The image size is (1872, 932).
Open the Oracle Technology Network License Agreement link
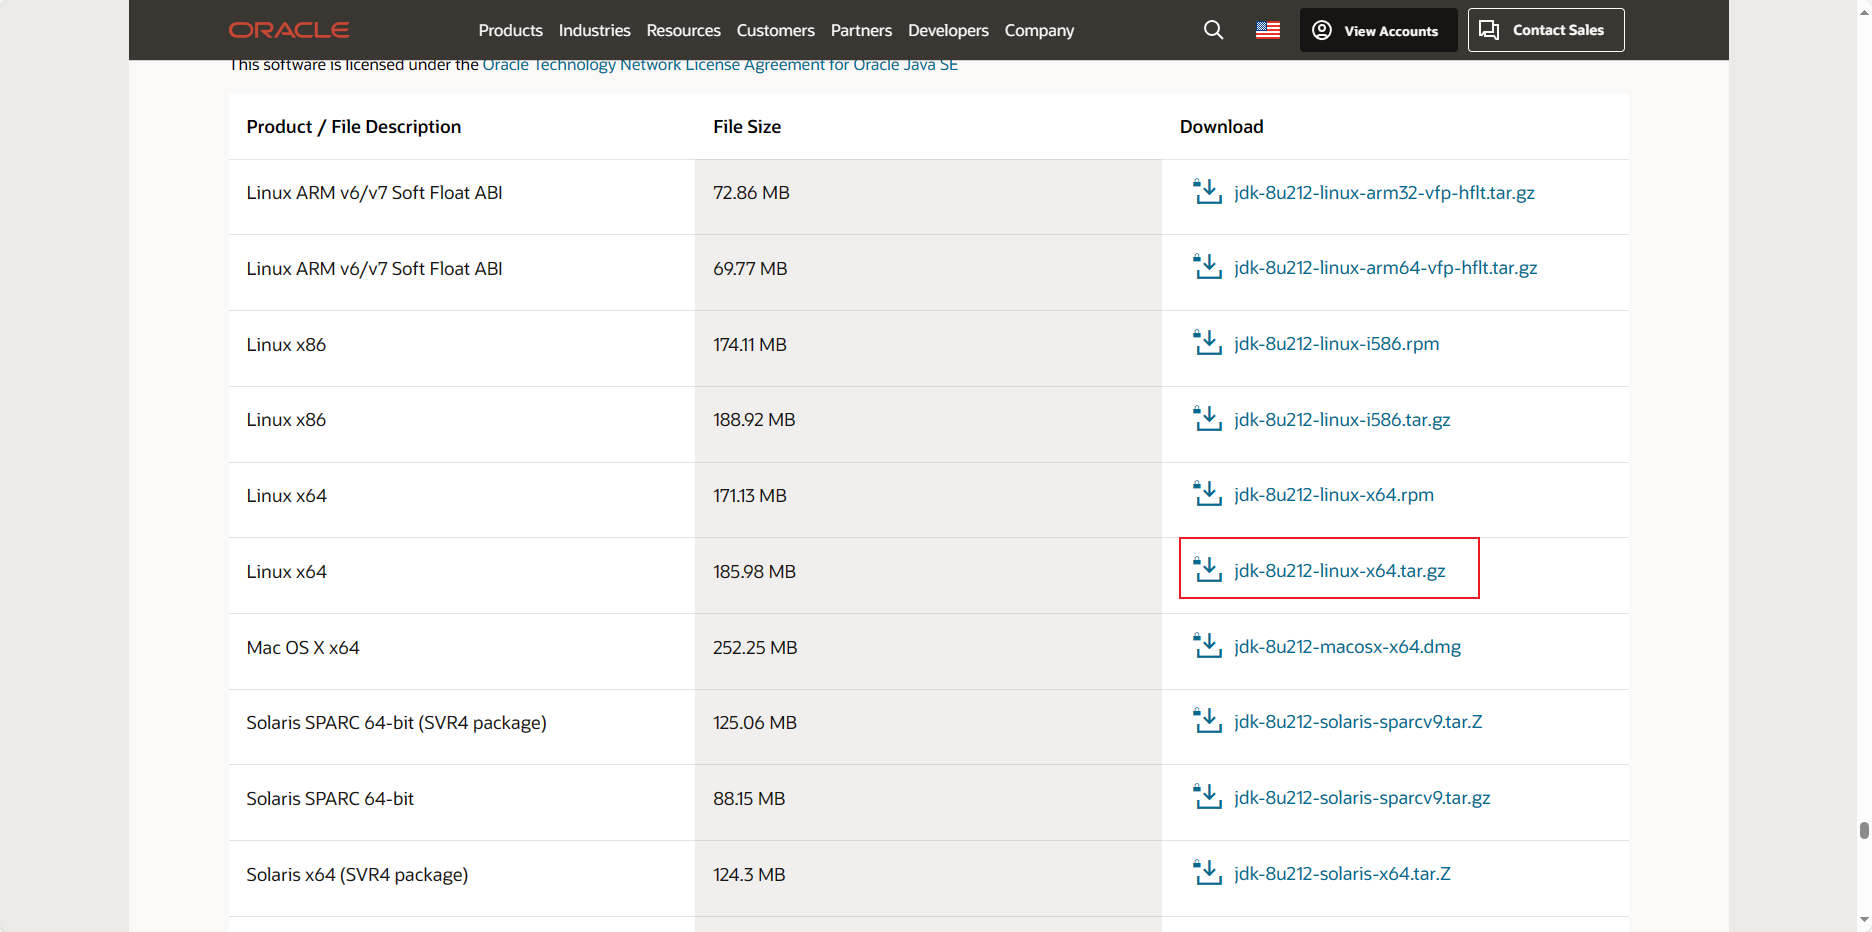pyautogui.click(x=720, y=65)
